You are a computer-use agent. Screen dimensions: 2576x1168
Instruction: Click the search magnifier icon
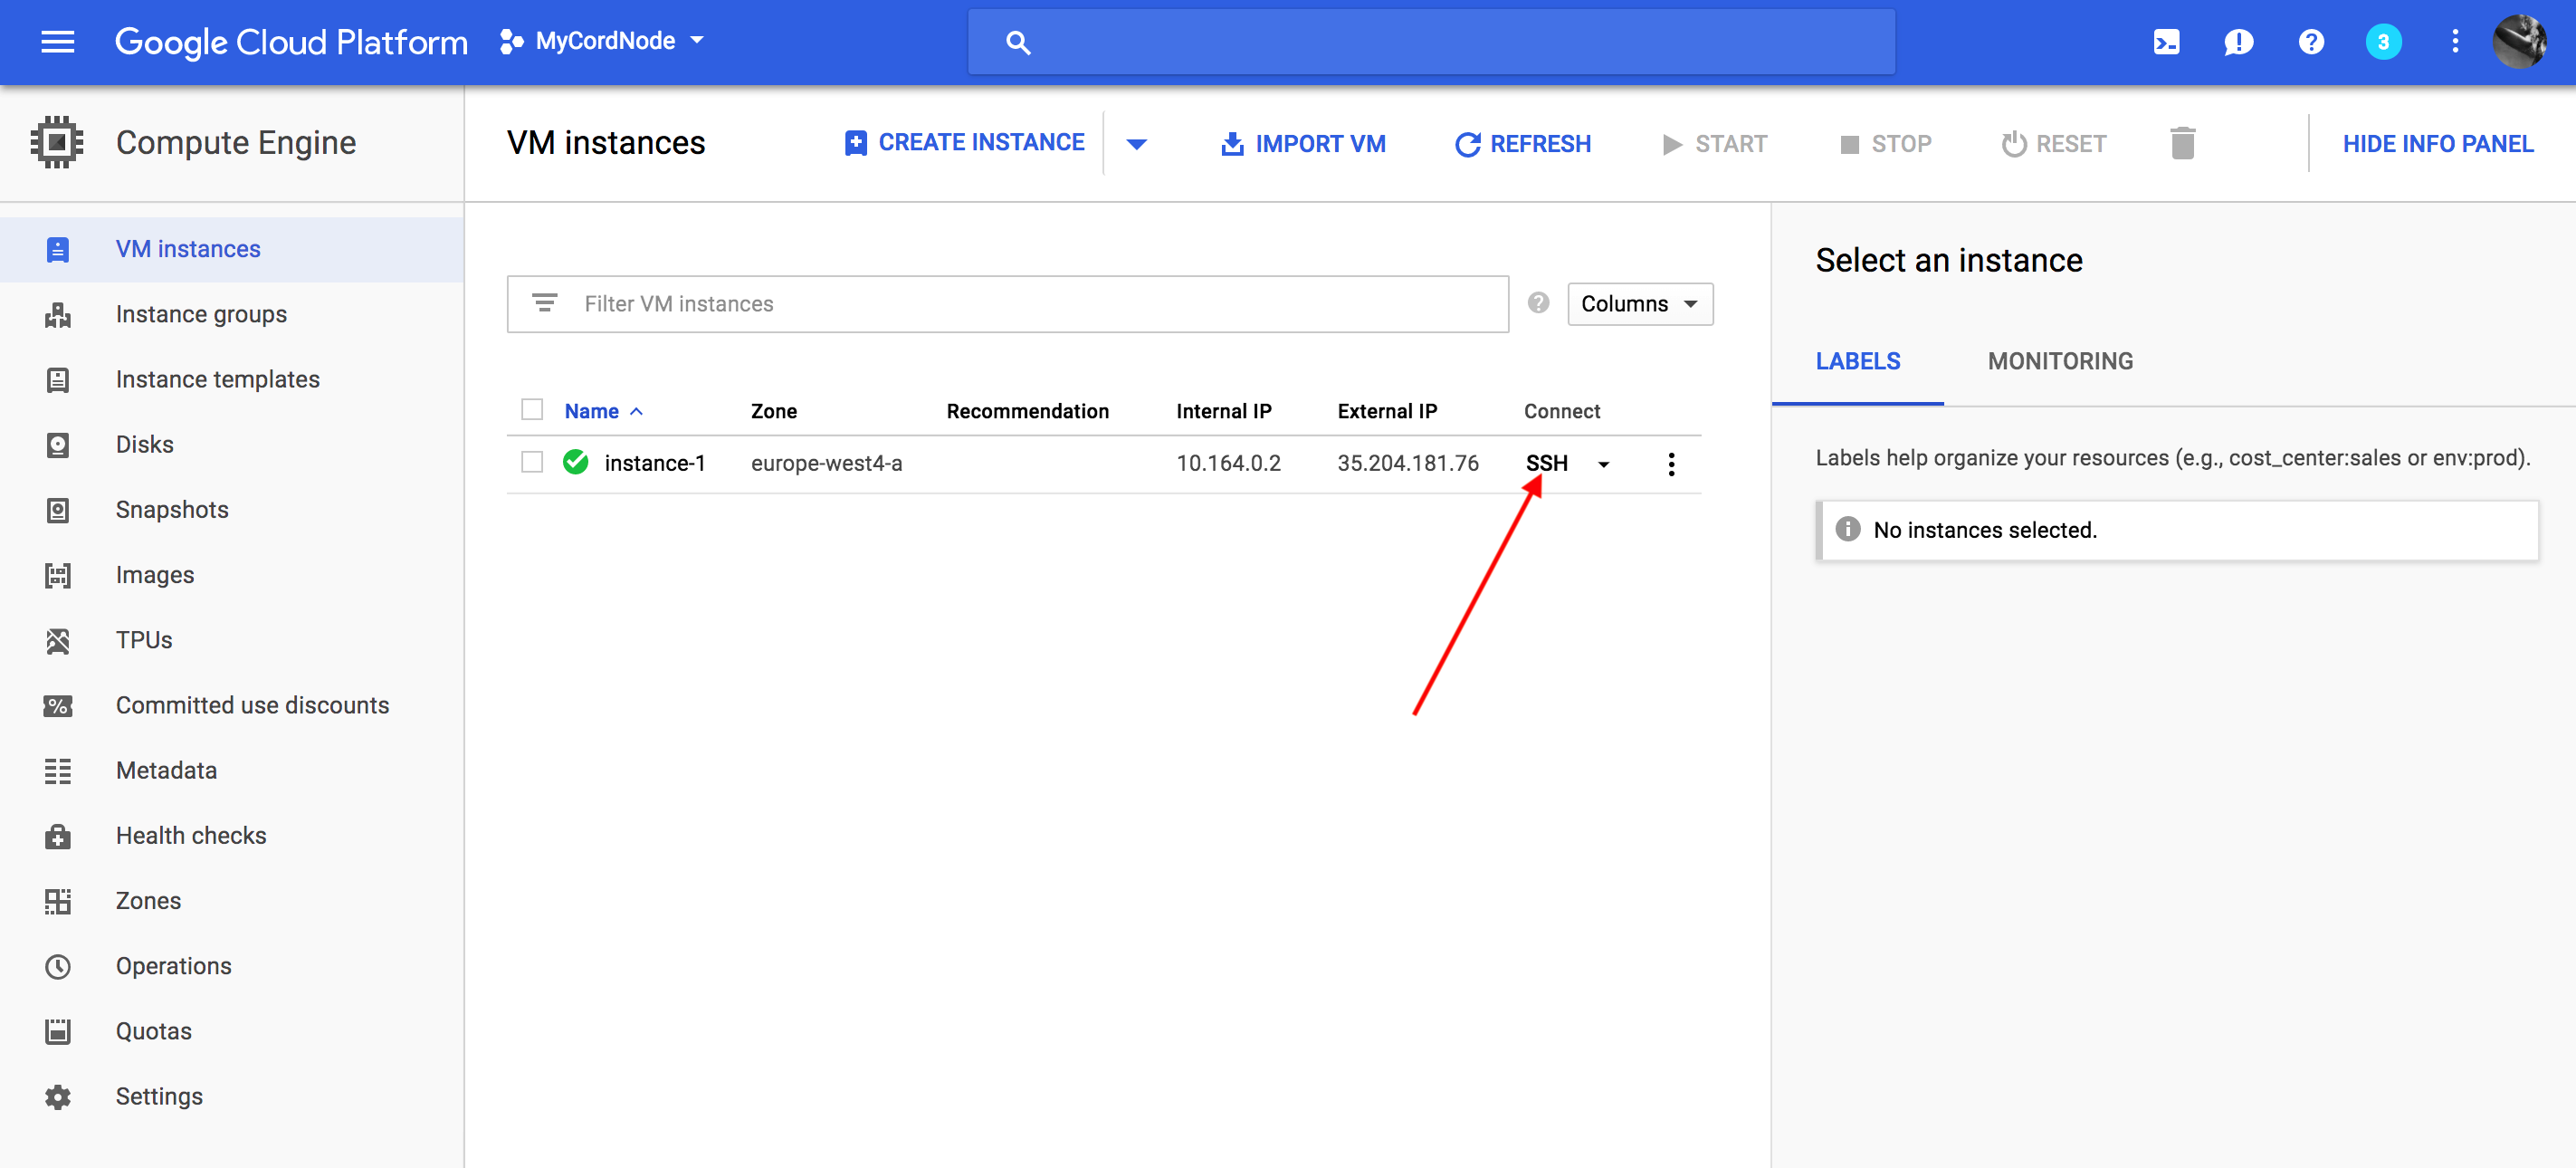[1017, 42]
